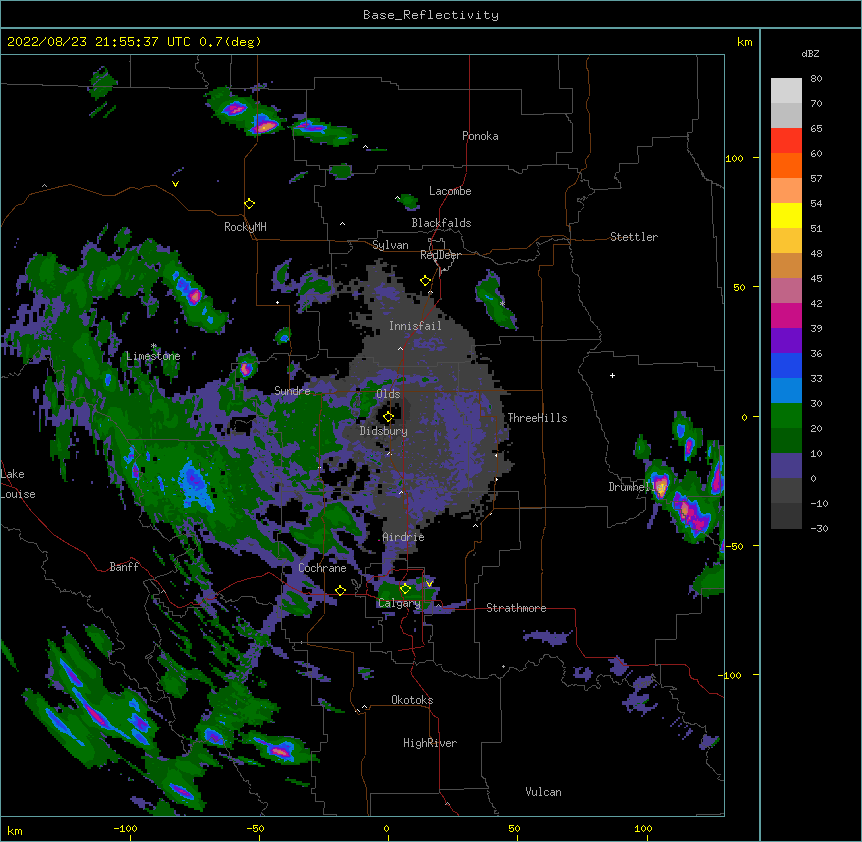Screen dimensions: 862x842
Task: Select the Strathmore label
Action: 516,608
